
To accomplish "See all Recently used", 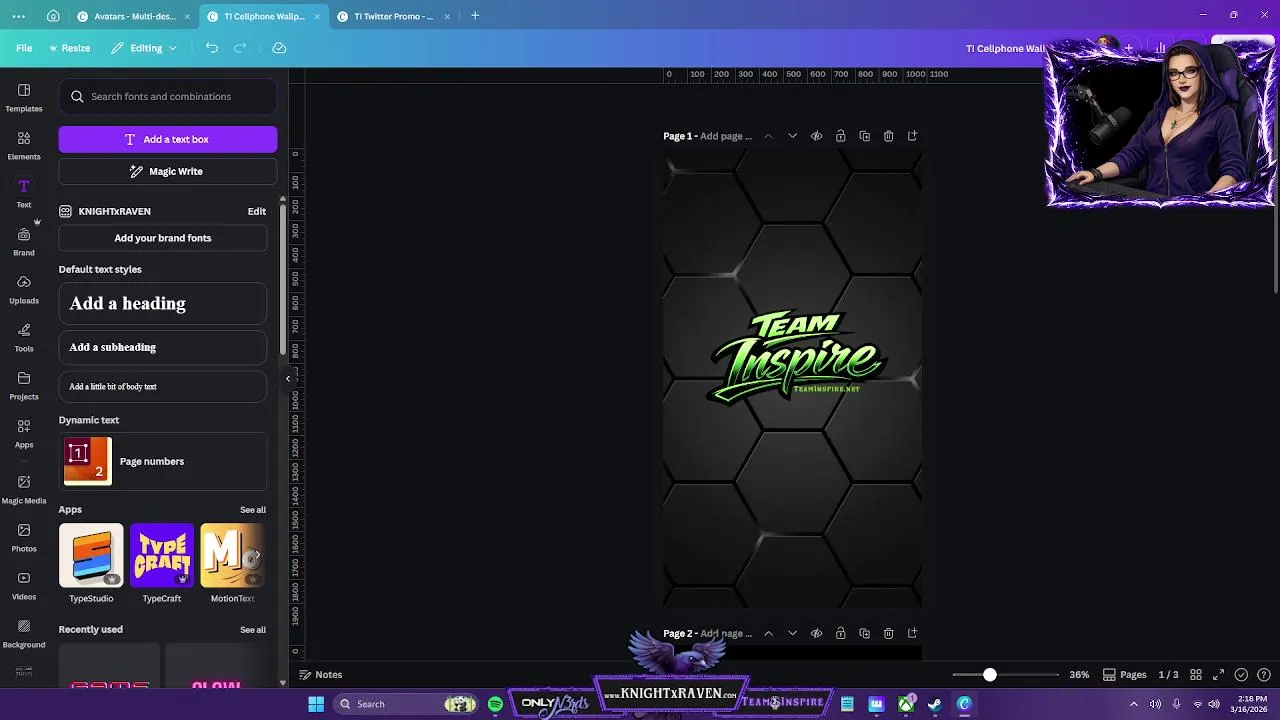I will [253, 630].
